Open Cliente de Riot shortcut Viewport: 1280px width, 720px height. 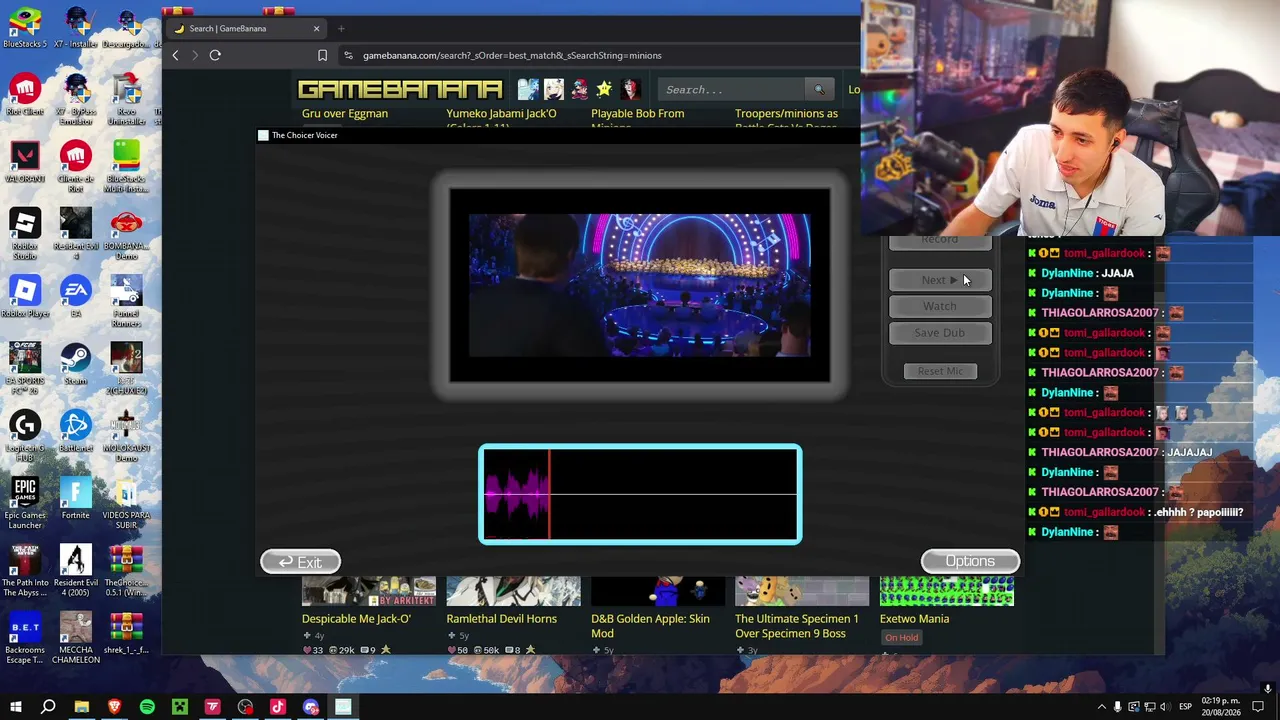tap(75, 167)
